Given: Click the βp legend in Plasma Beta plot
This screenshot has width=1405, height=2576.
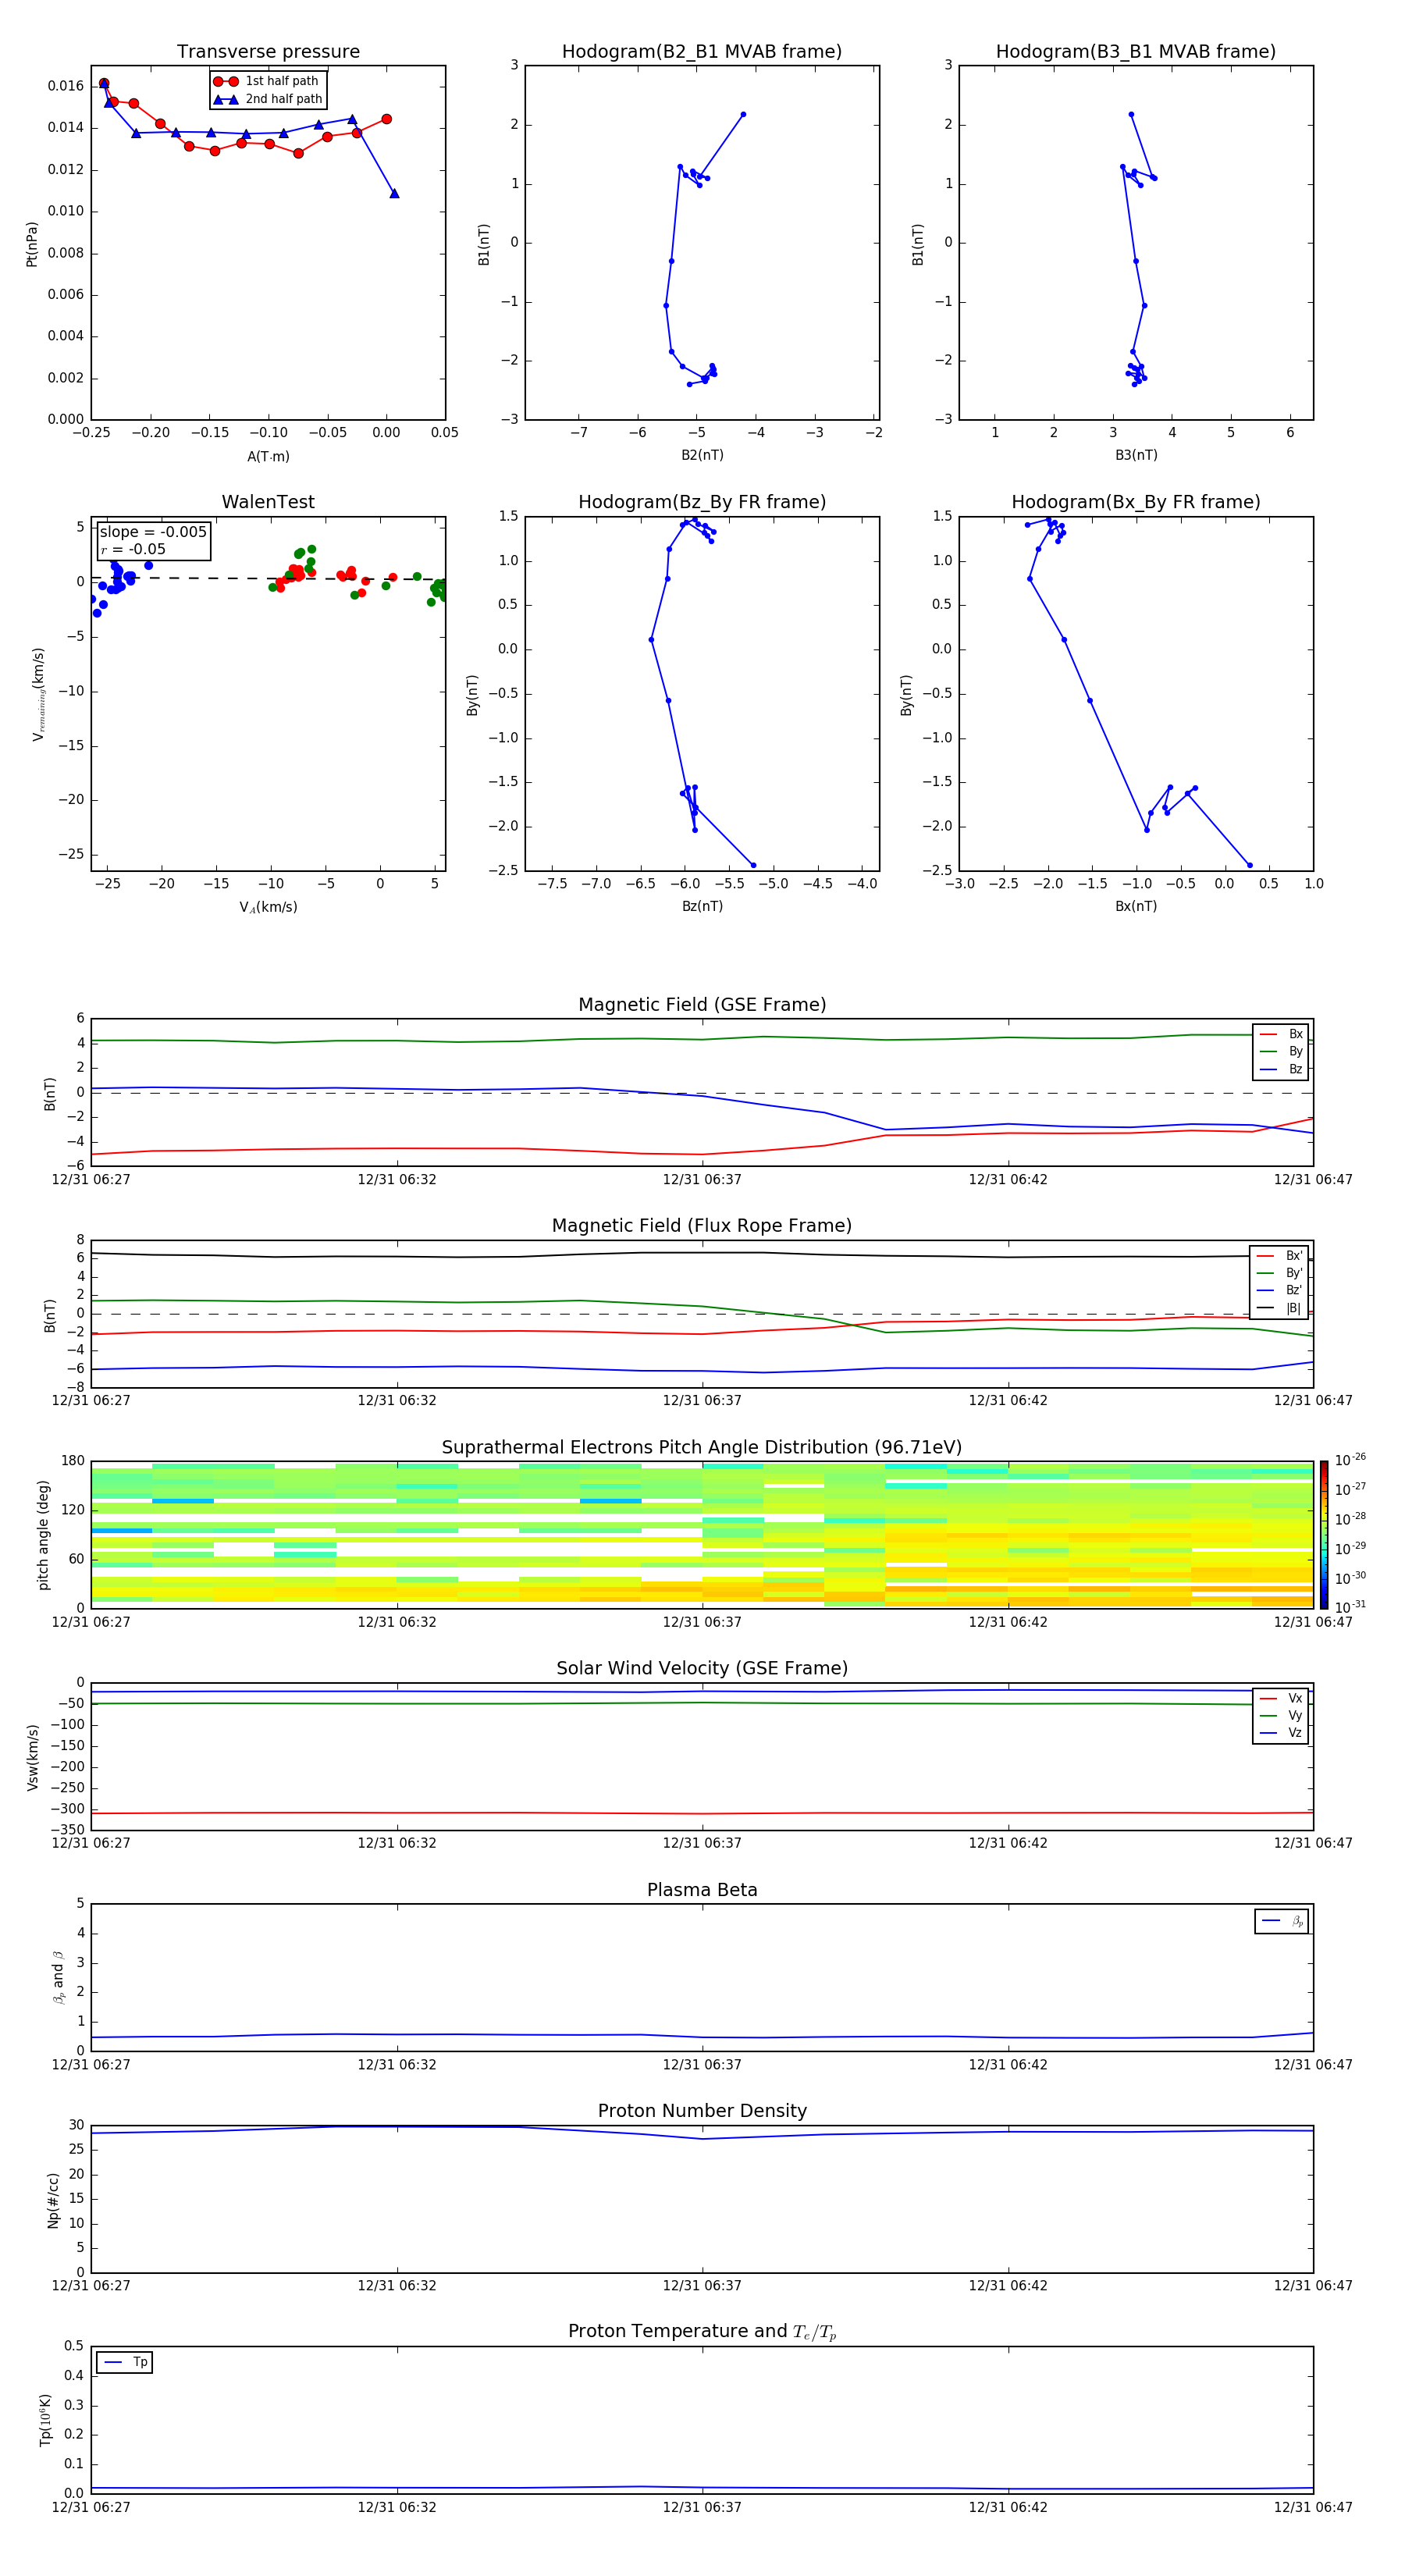Looking at the screenshot, I should (x=1282, y=1921).
